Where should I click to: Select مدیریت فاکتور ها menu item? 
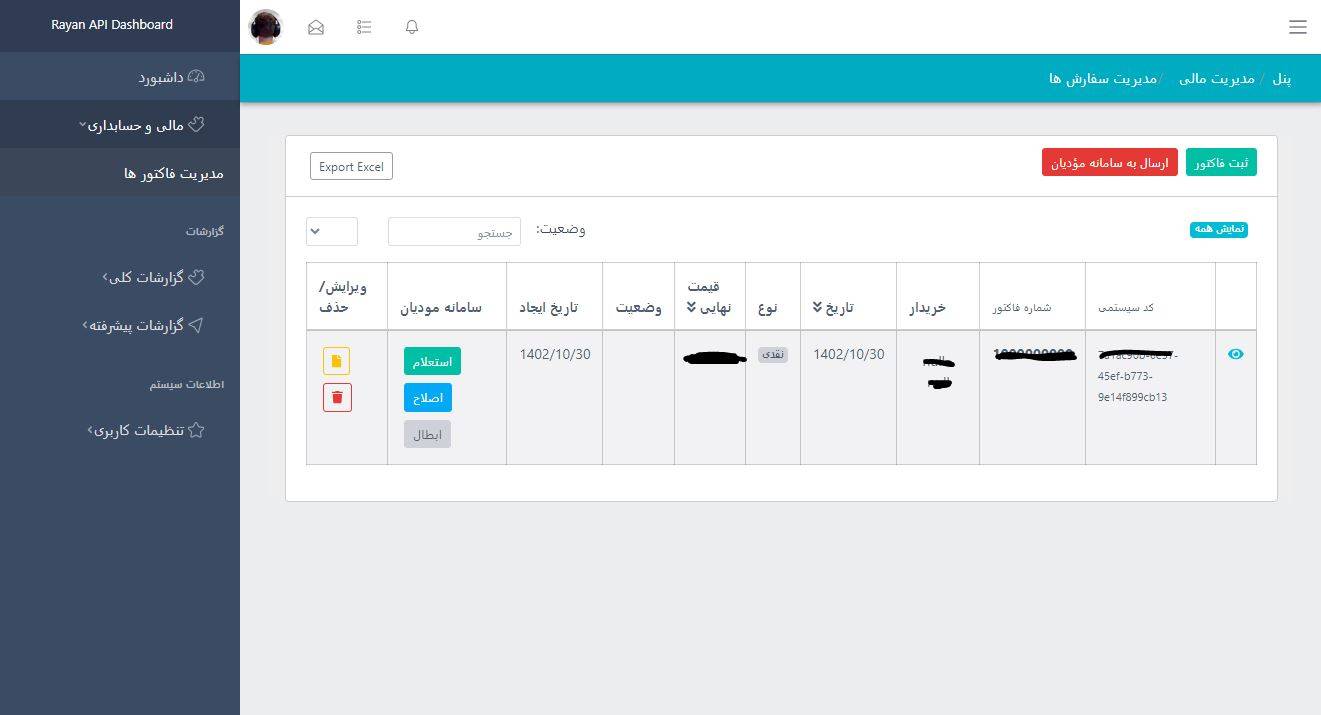(x=173, y=173)
